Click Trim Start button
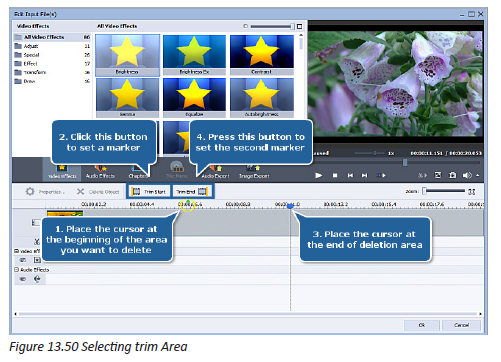The height and width of the screenshot is (362, 501). 149,191
